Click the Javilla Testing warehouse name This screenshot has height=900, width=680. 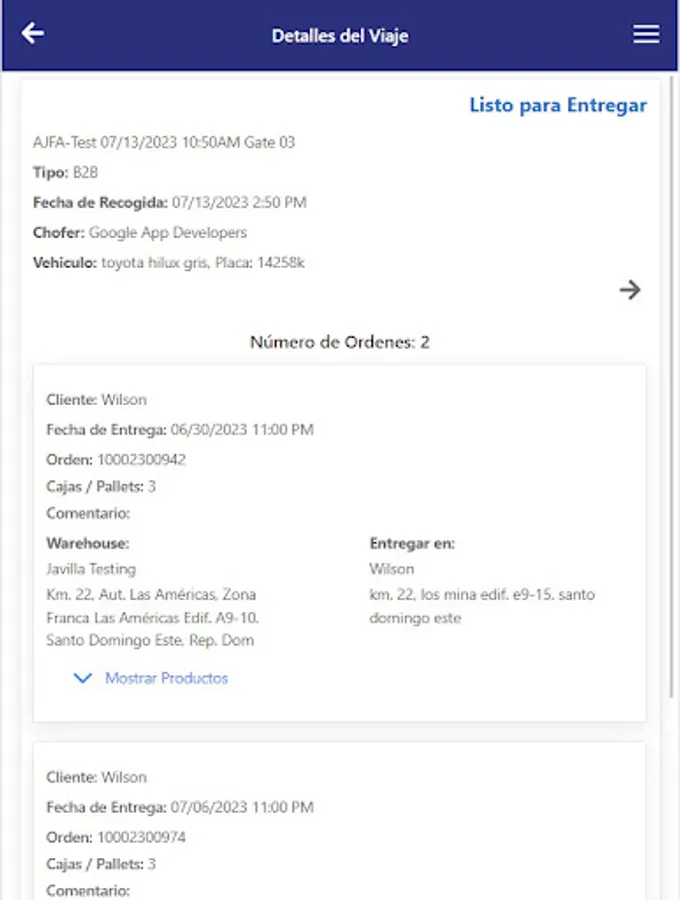point(91,569)
